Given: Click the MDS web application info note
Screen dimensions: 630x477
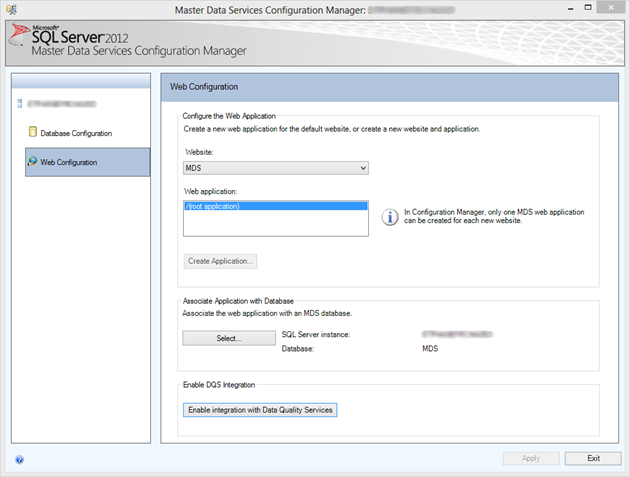Looking at the screenshot, I should pos(494,216).
